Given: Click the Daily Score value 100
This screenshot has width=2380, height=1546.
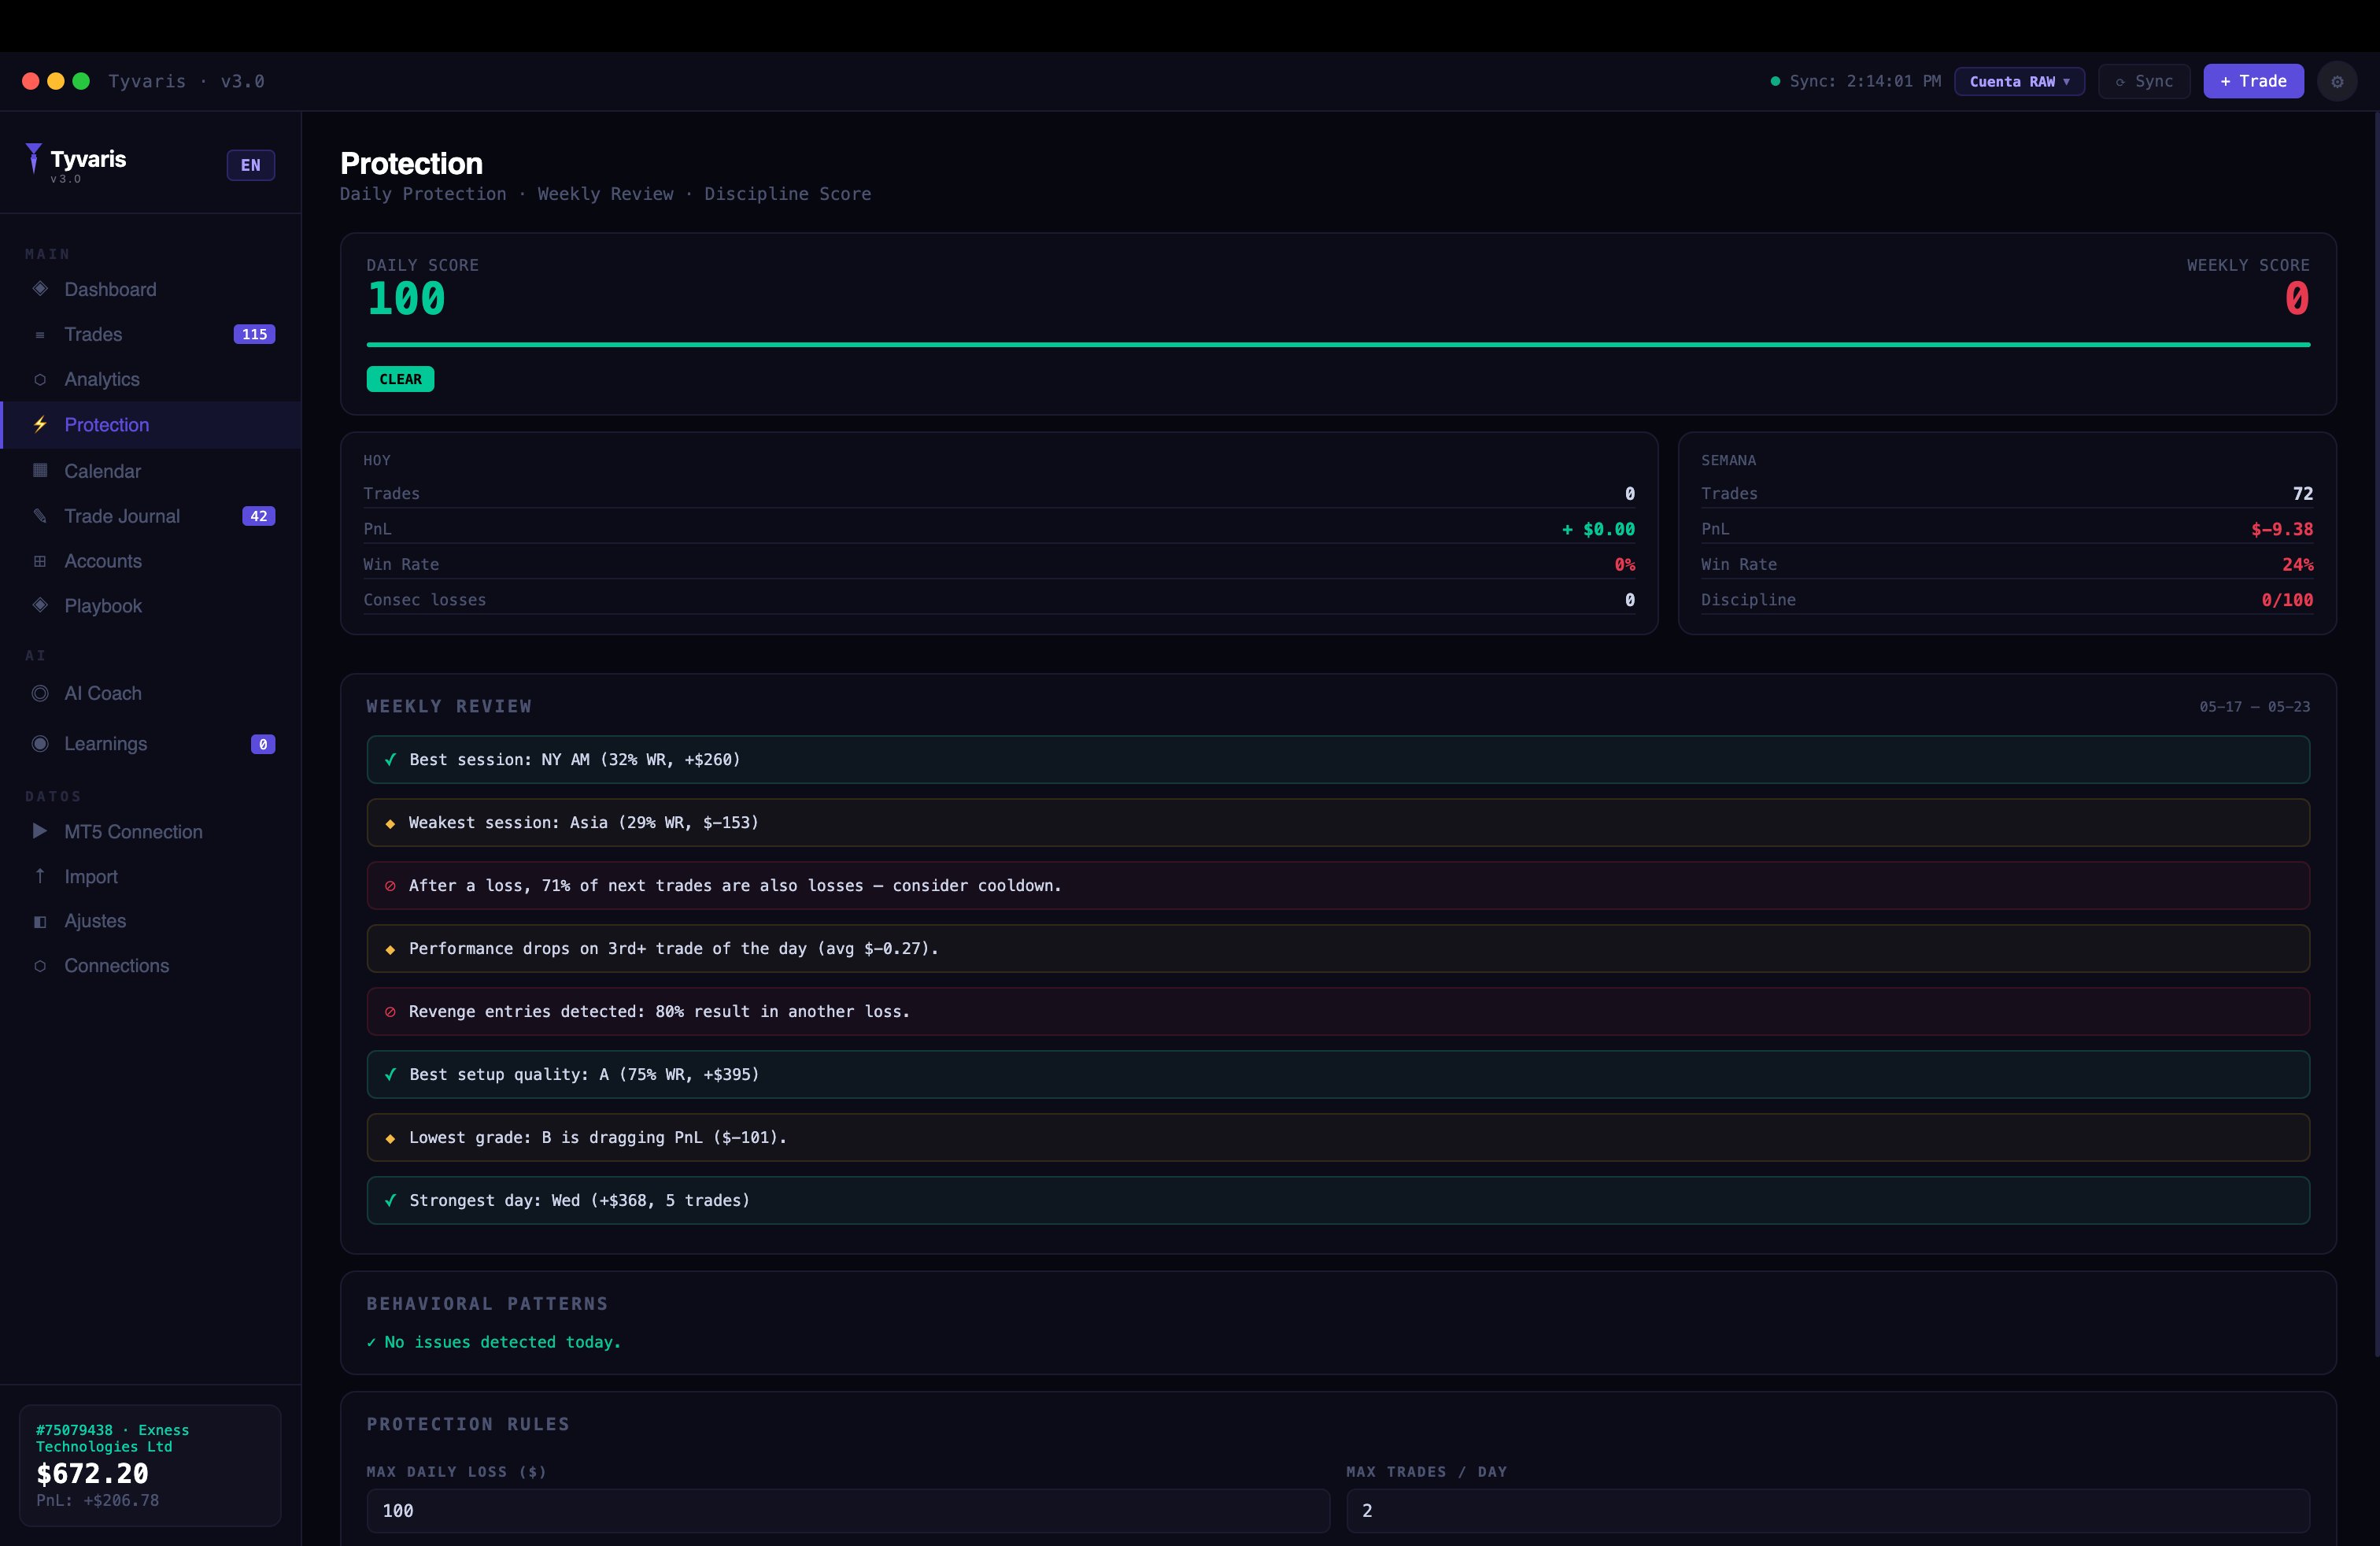Looking at the screenshot, I should [406, 299].
